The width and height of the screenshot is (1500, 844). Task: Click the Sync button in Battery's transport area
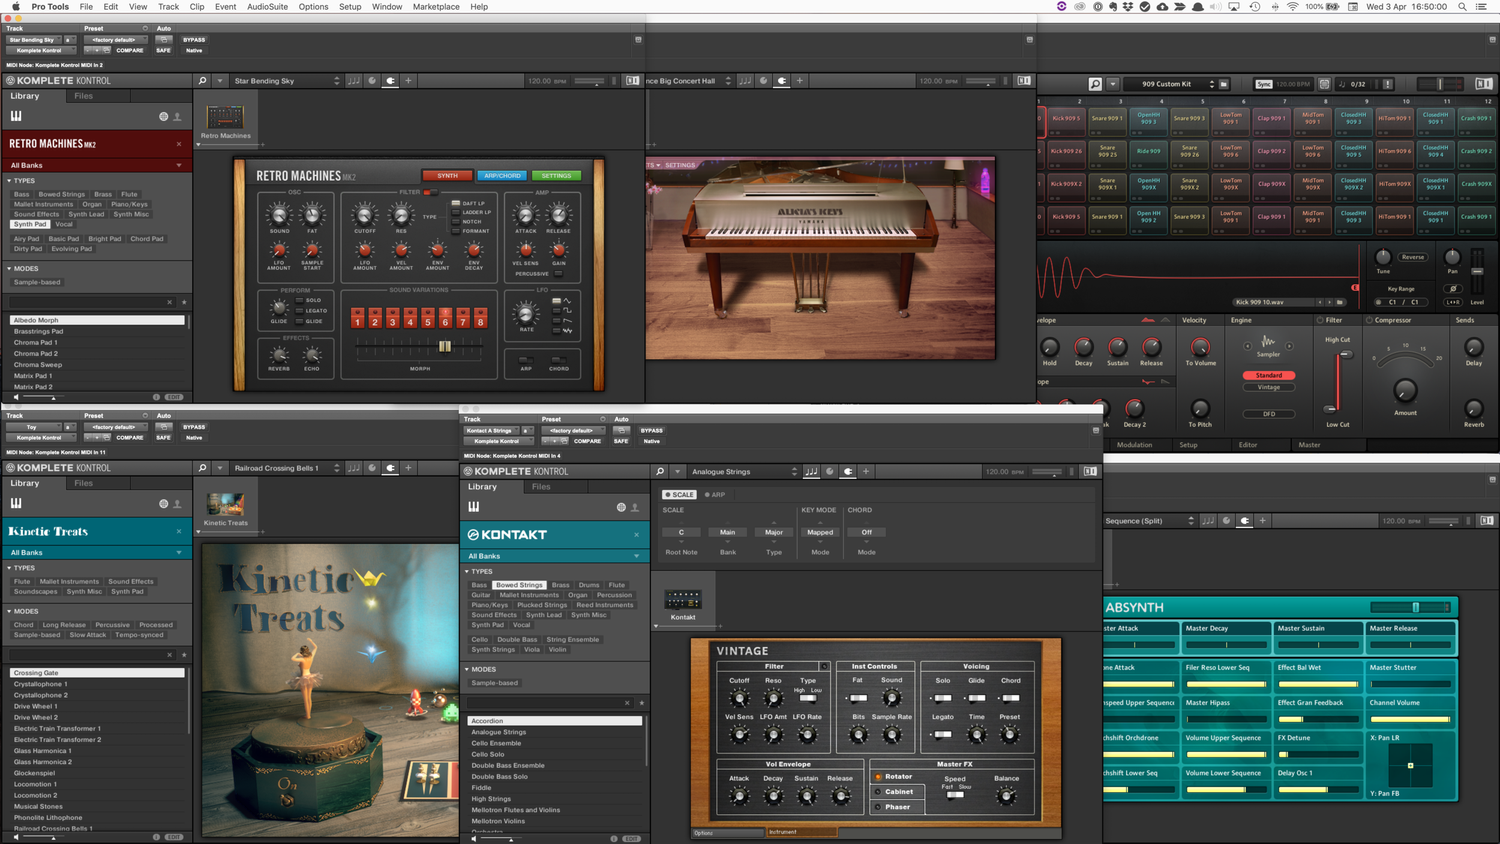pos(1263,85)
